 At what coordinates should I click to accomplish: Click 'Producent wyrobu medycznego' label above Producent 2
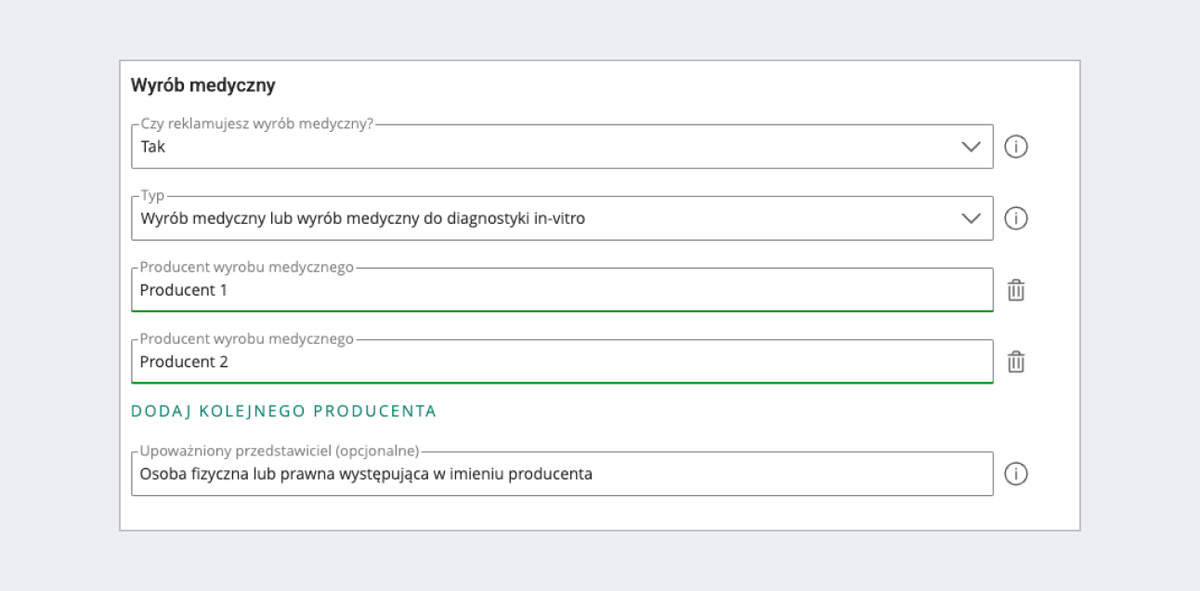[247, 340]
